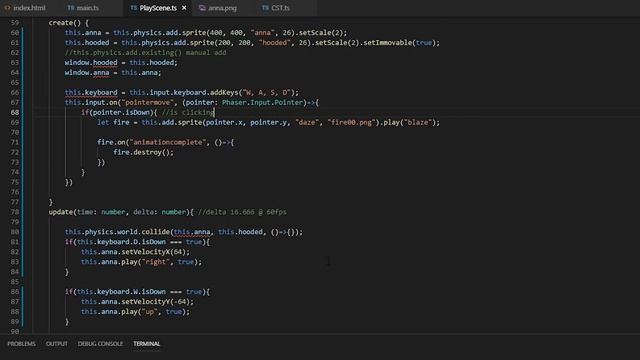Screen dimensions: 640x360
Task: Click 'window.hooded' on line 63
Action: (91, 62)
